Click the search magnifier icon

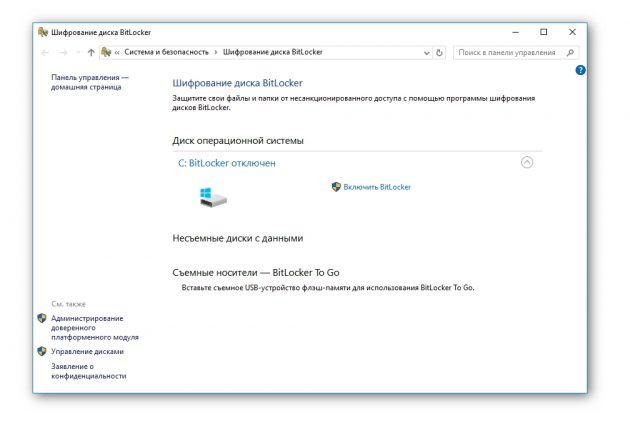(x=570, y=53)
